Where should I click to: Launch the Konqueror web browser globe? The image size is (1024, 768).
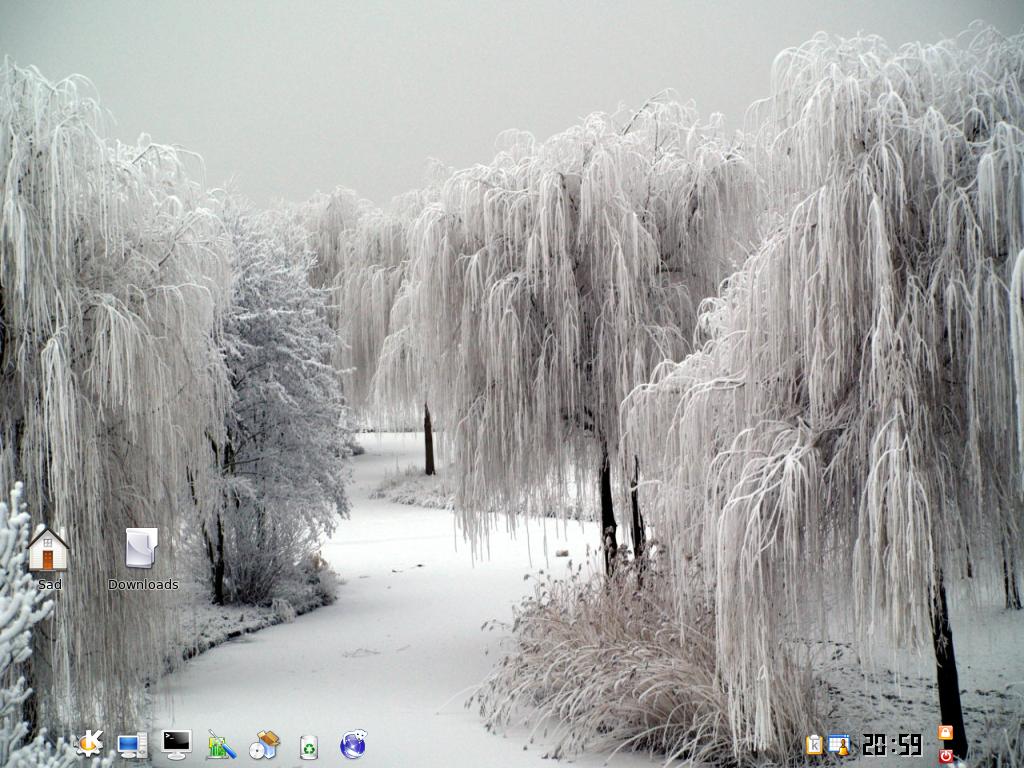click(x=353, y=744)
